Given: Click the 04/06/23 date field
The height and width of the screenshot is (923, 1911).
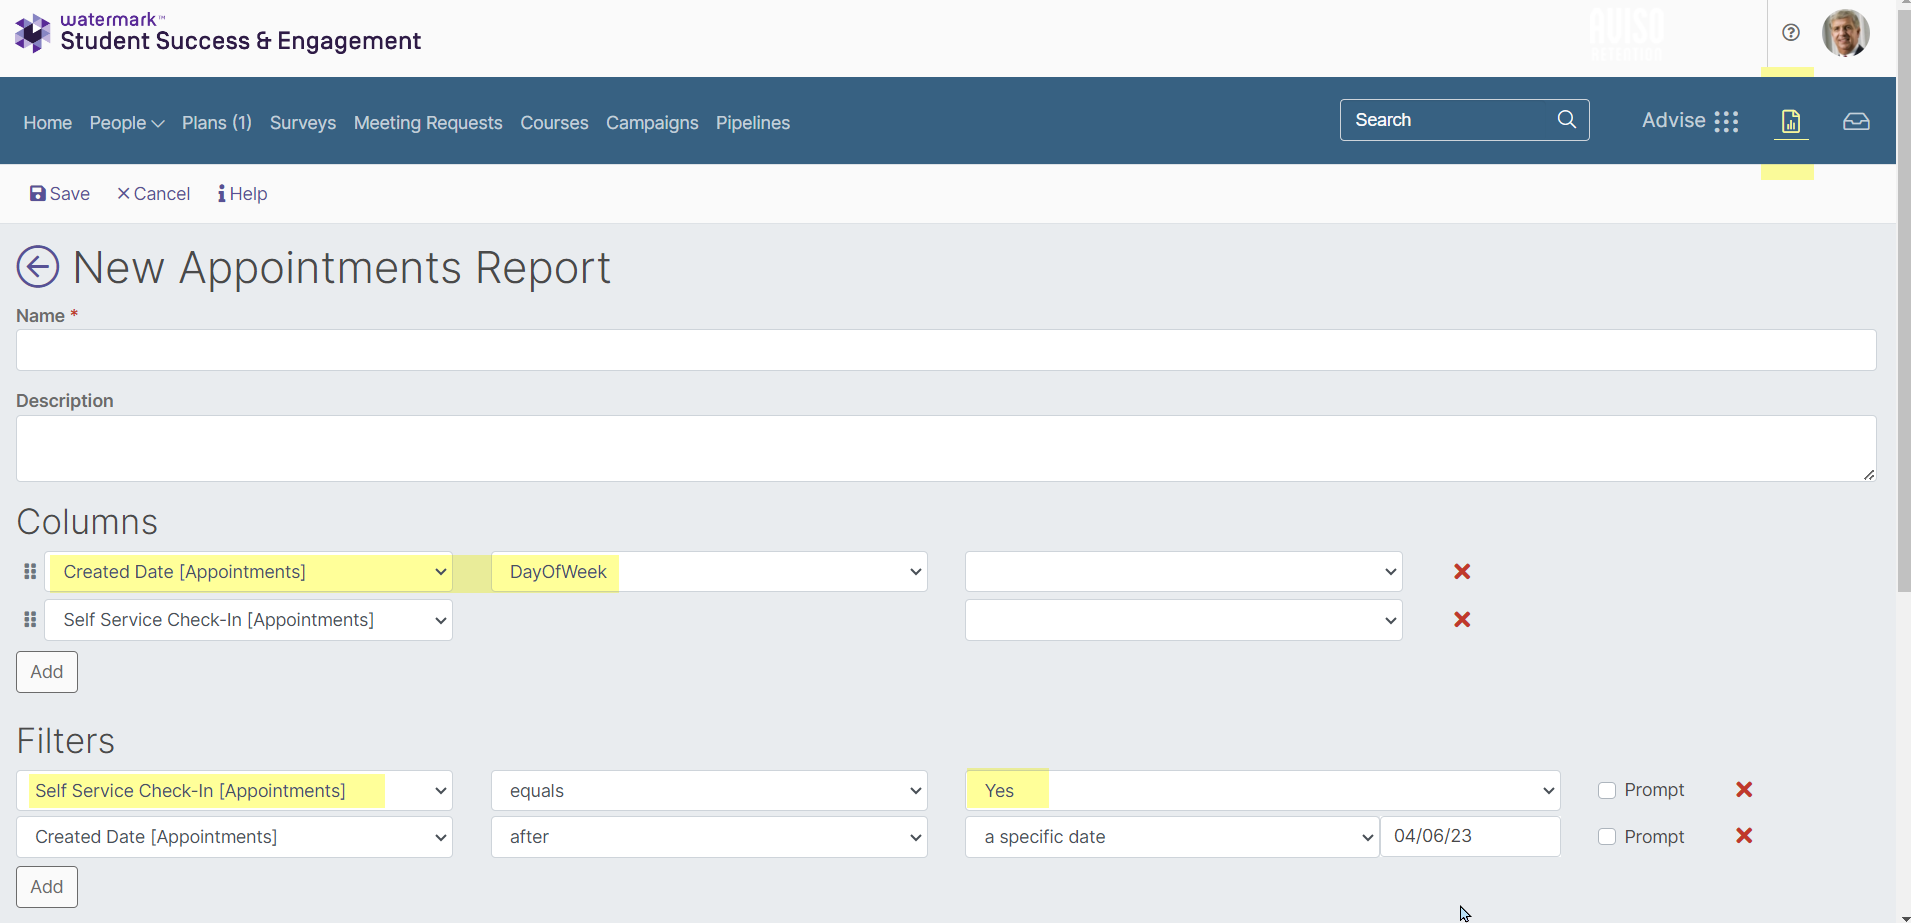Looking at the screenshot, I should 1470,837.
